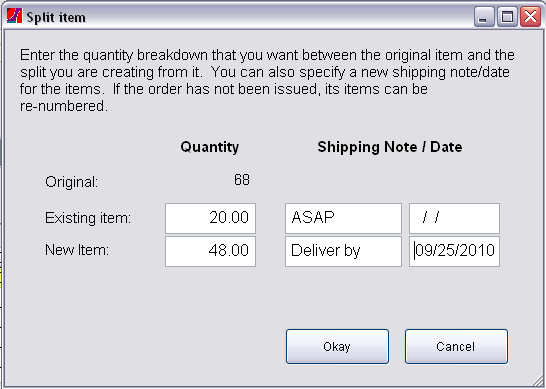Click the empty date field for existing item

[454, 218]
